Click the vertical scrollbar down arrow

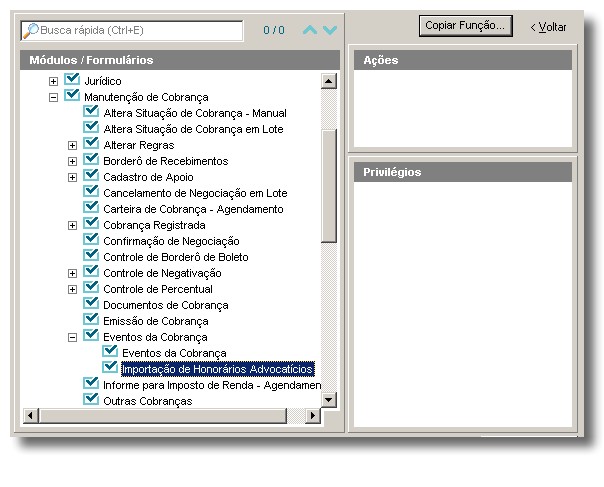pyautogui.click(x=329, y=400)
